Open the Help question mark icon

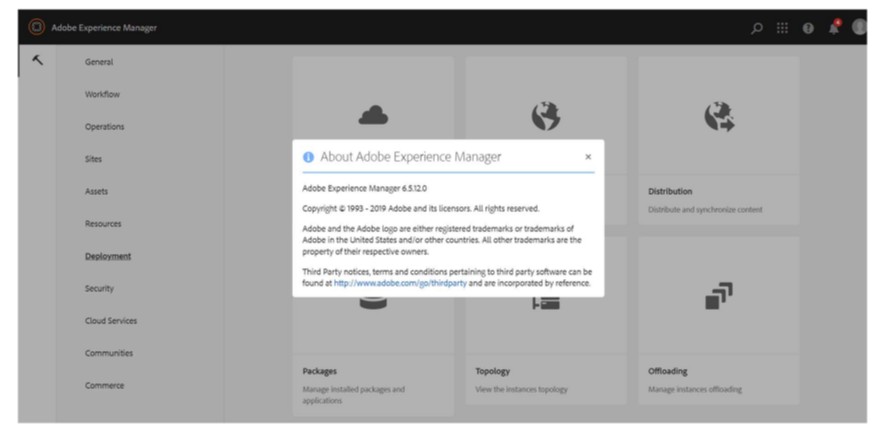click(x=808, y=28)
